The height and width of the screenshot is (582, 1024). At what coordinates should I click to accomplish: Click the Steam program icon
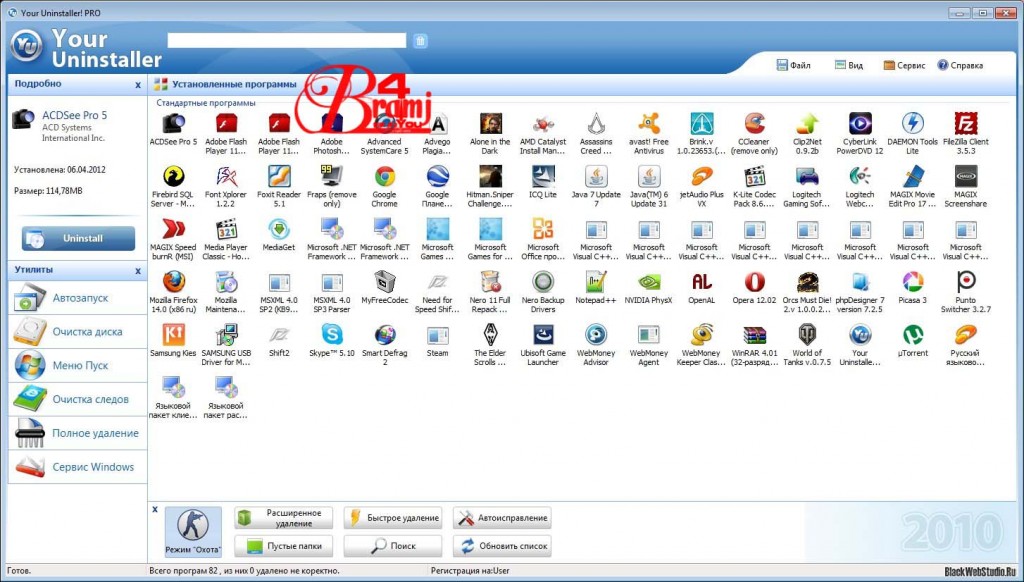(437, 334)
